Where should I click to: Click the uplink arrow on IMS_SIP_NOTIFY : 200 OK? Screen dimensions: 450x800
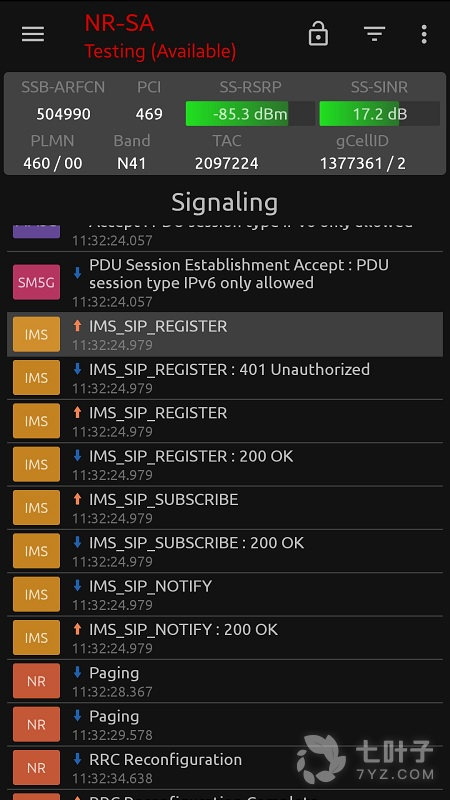pos(78,629)
